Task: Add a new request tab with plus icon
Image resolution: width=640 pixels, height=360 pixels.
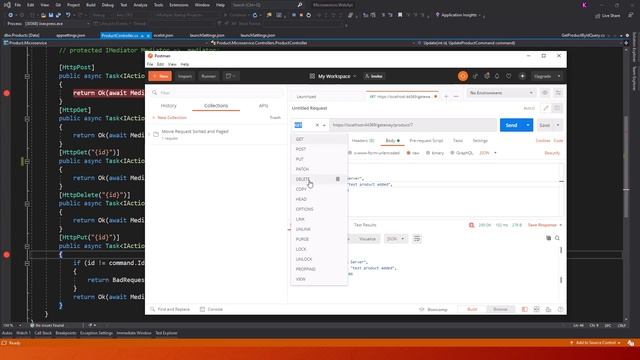Action: coord(446,97)
